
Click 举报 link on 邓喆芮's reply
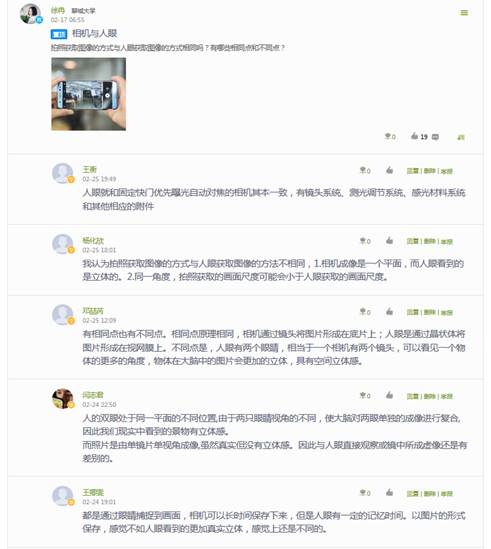447,312
